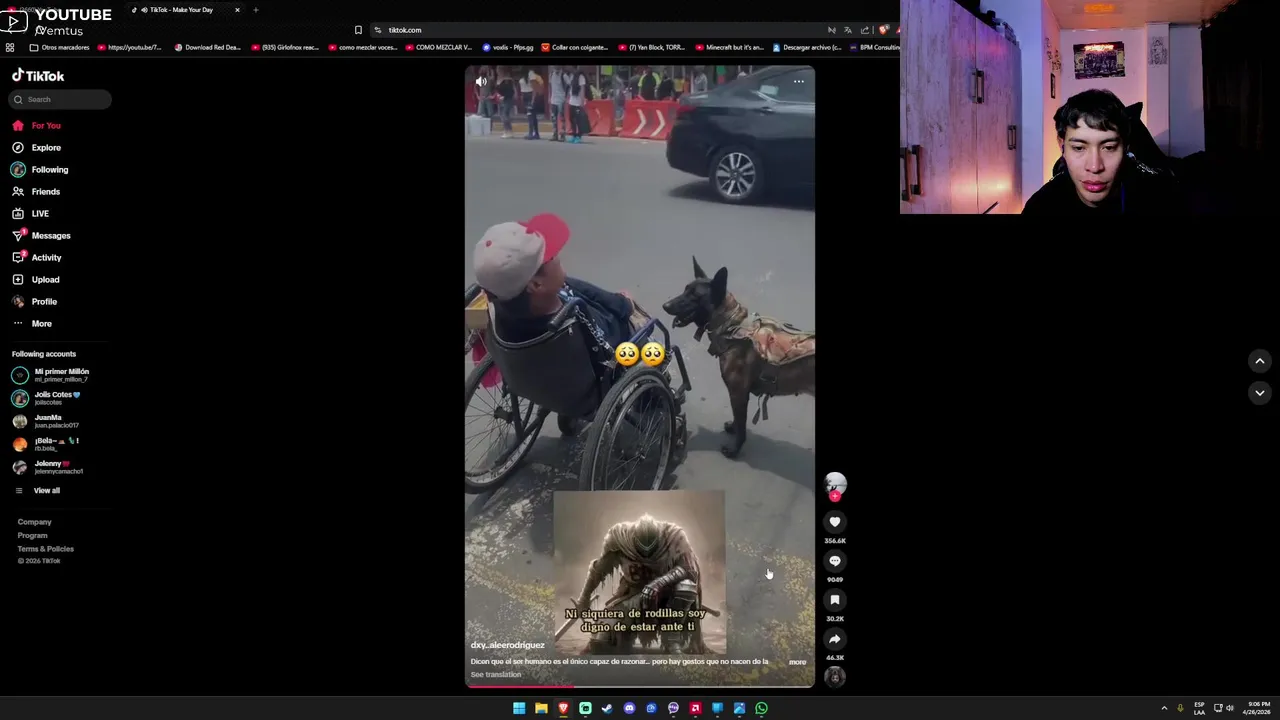The height and width of the screenshot is (720, 1280).
Task: Focus the TikTok Search field
Action: [60, 99]
